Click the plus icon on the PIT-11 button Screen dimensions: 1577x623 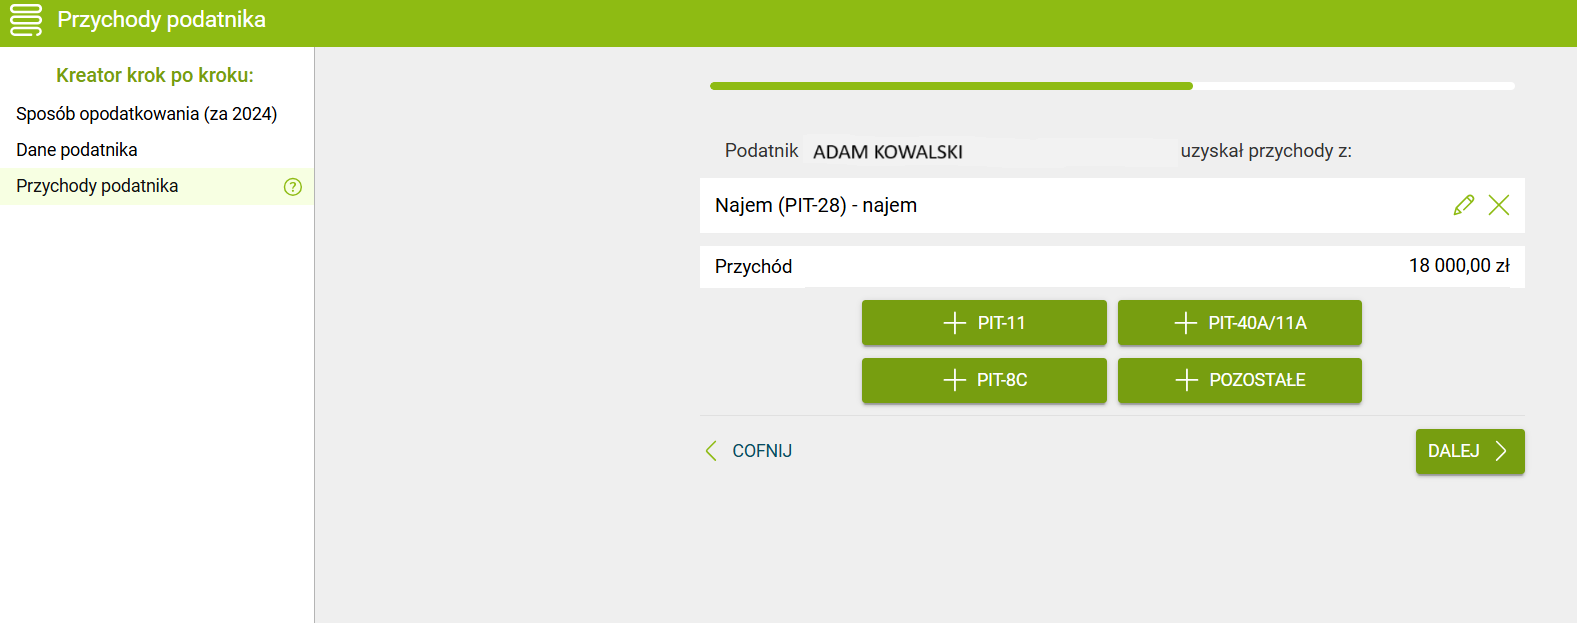(x=955, y=323)
